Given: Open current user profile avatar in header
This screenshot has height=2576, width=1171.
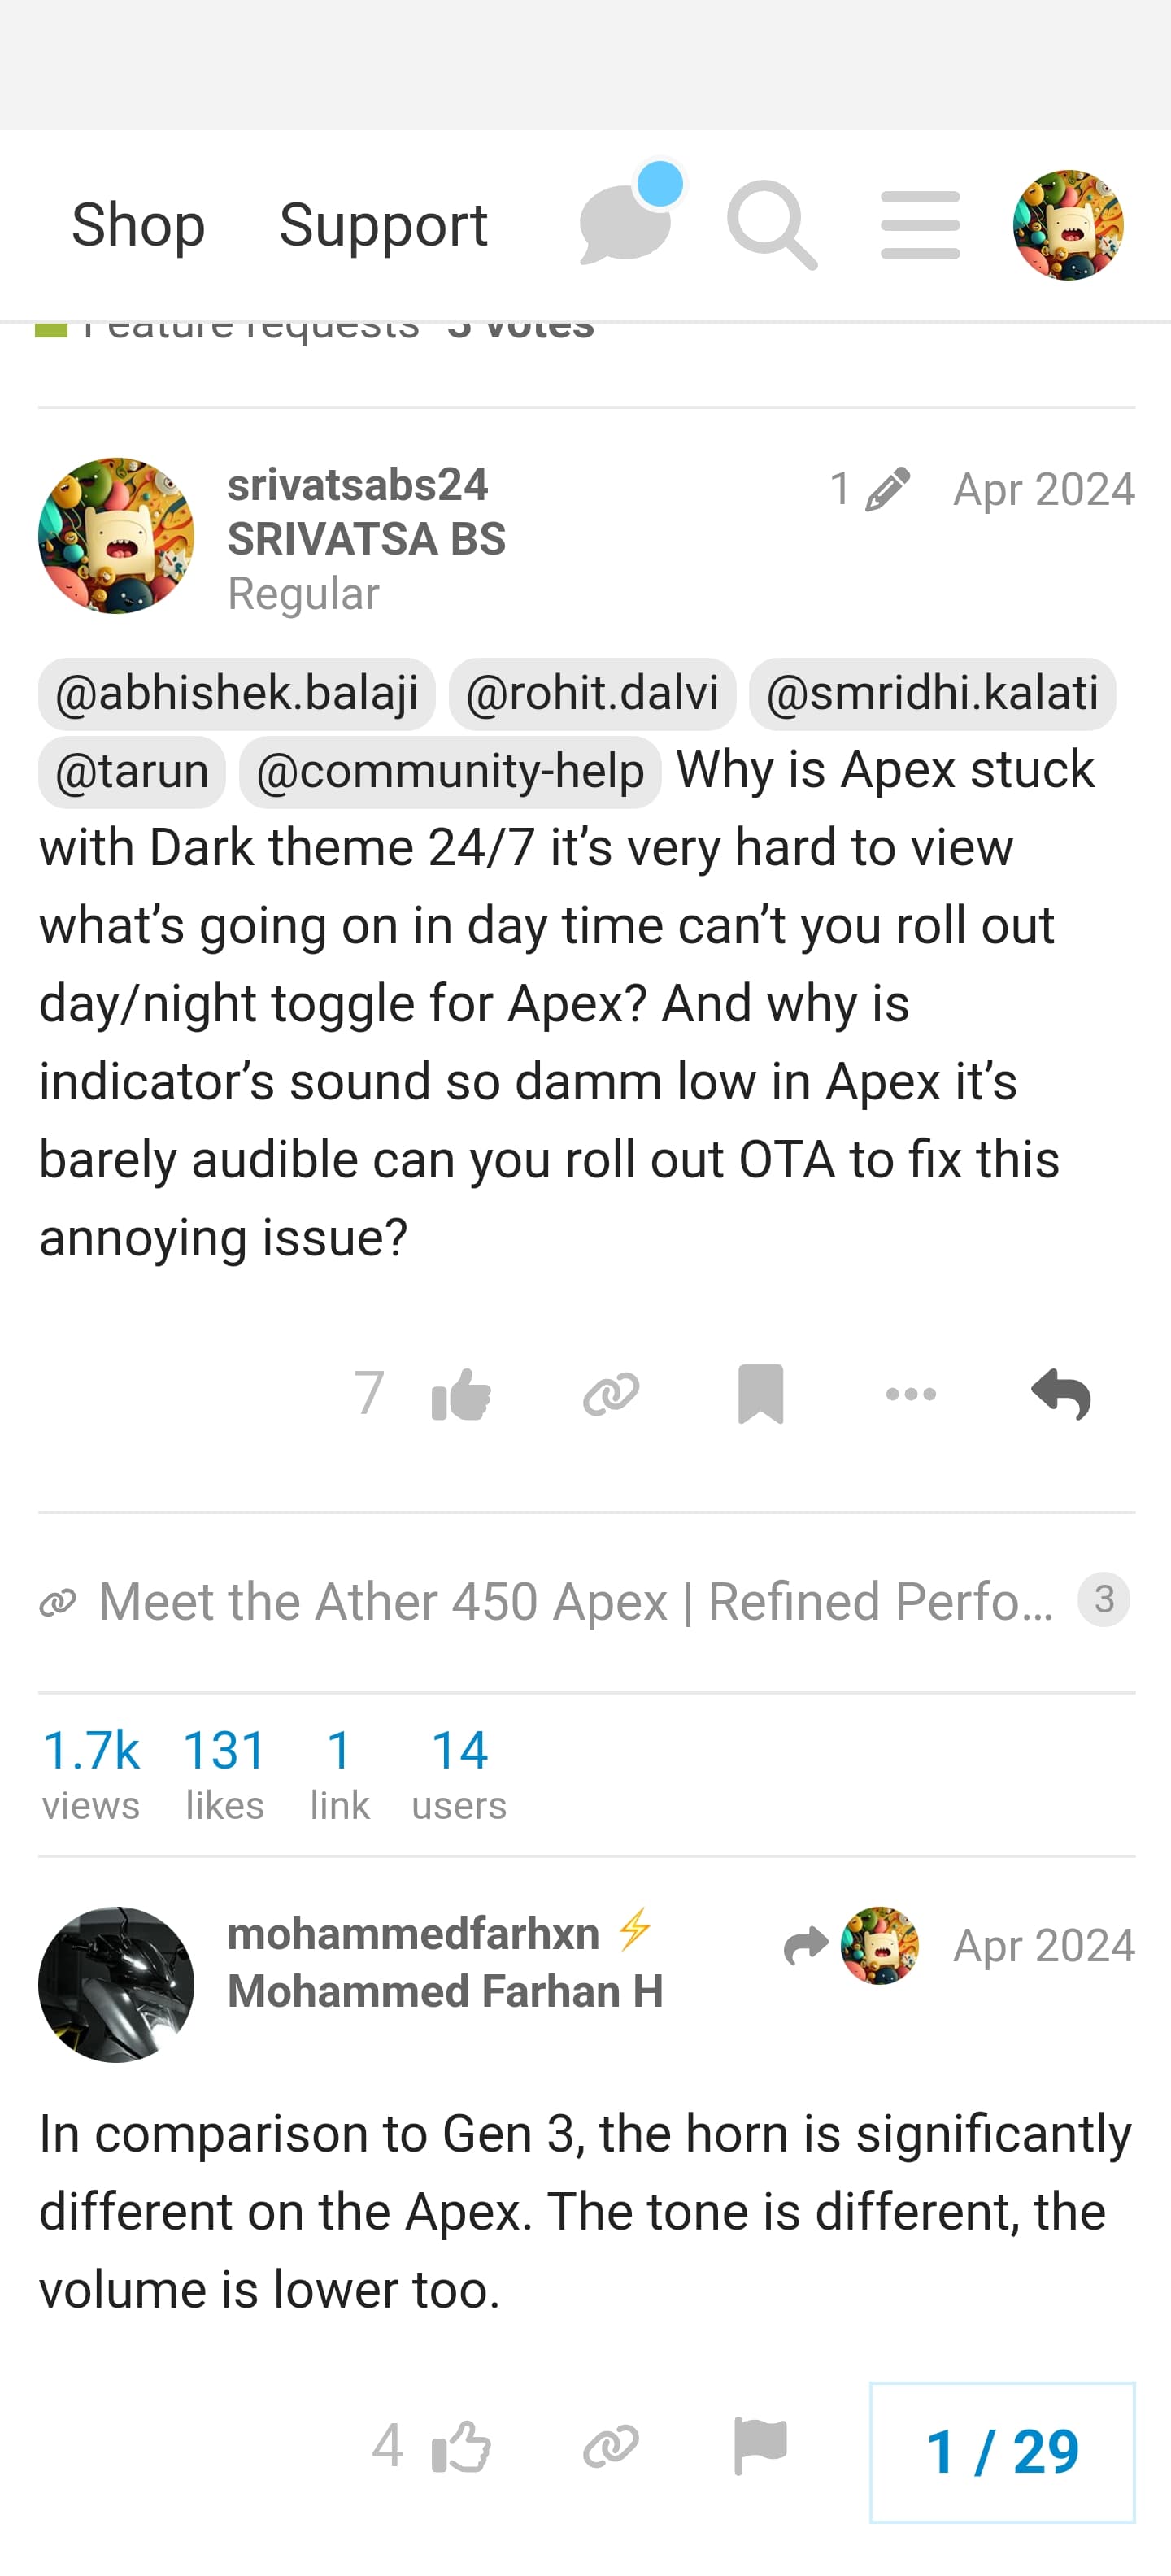Looking at the screenshot, I should coord(1067,225).
